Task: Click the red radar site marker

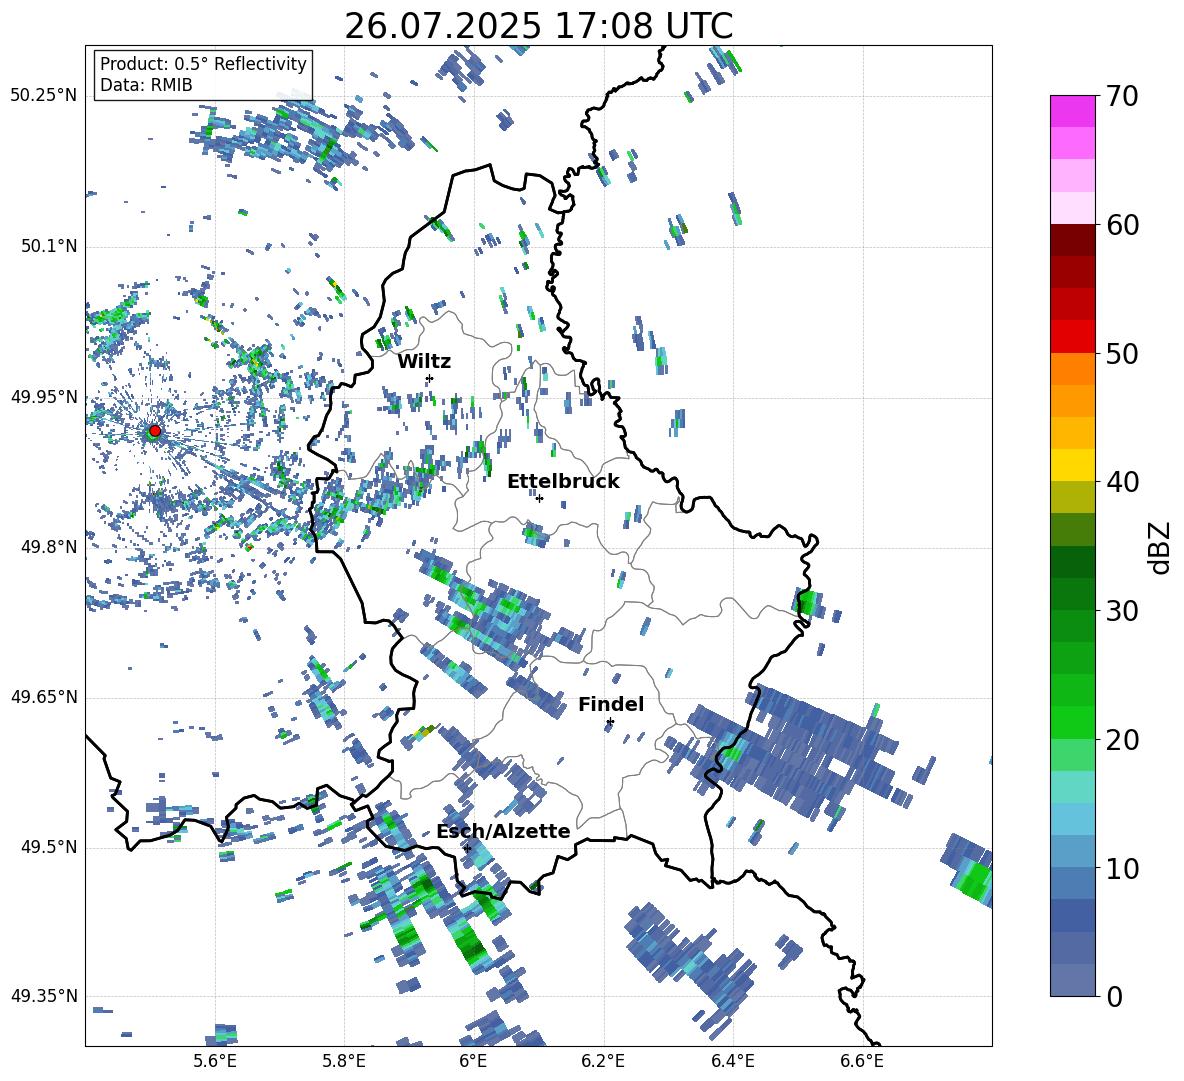Action: click(x=155, y=431)
